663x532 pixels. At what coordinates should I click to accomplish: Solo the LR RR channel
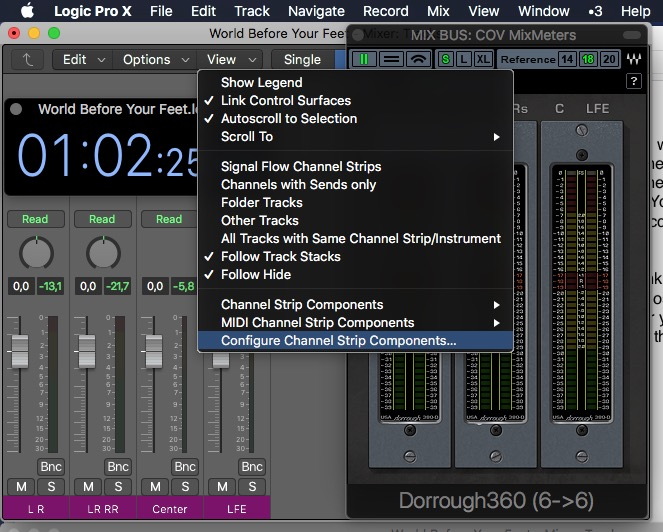pyautogui.click(x=118, y=487)
